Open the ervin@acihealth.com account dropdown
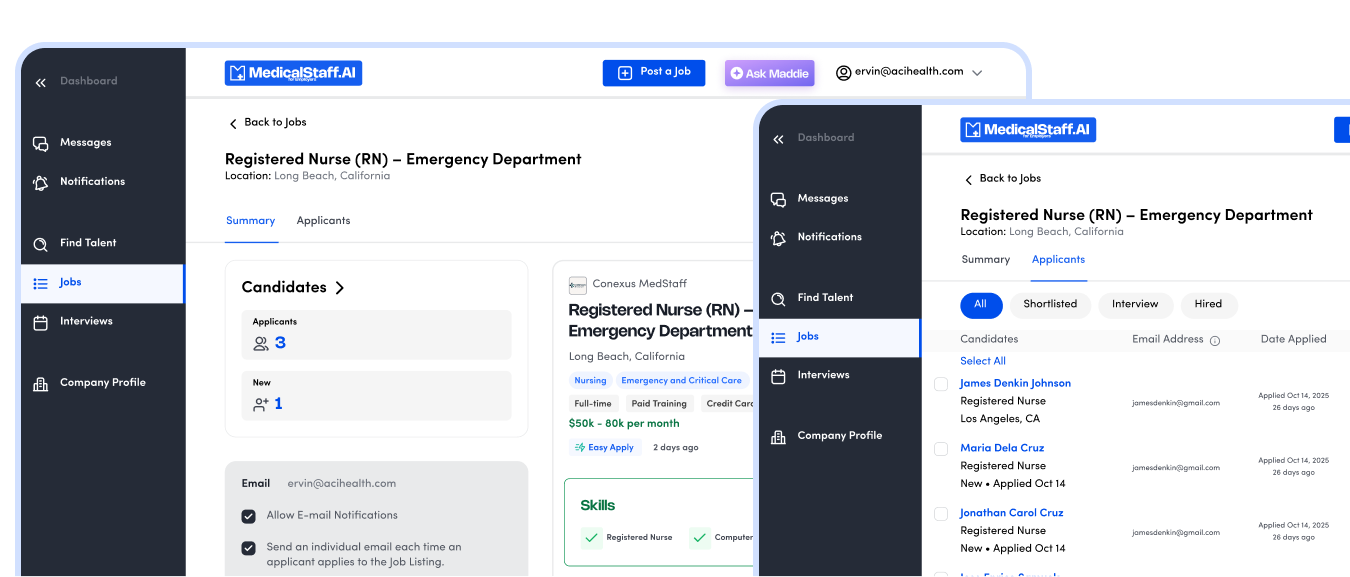The image size is (1350, 577). coord(977,73)
